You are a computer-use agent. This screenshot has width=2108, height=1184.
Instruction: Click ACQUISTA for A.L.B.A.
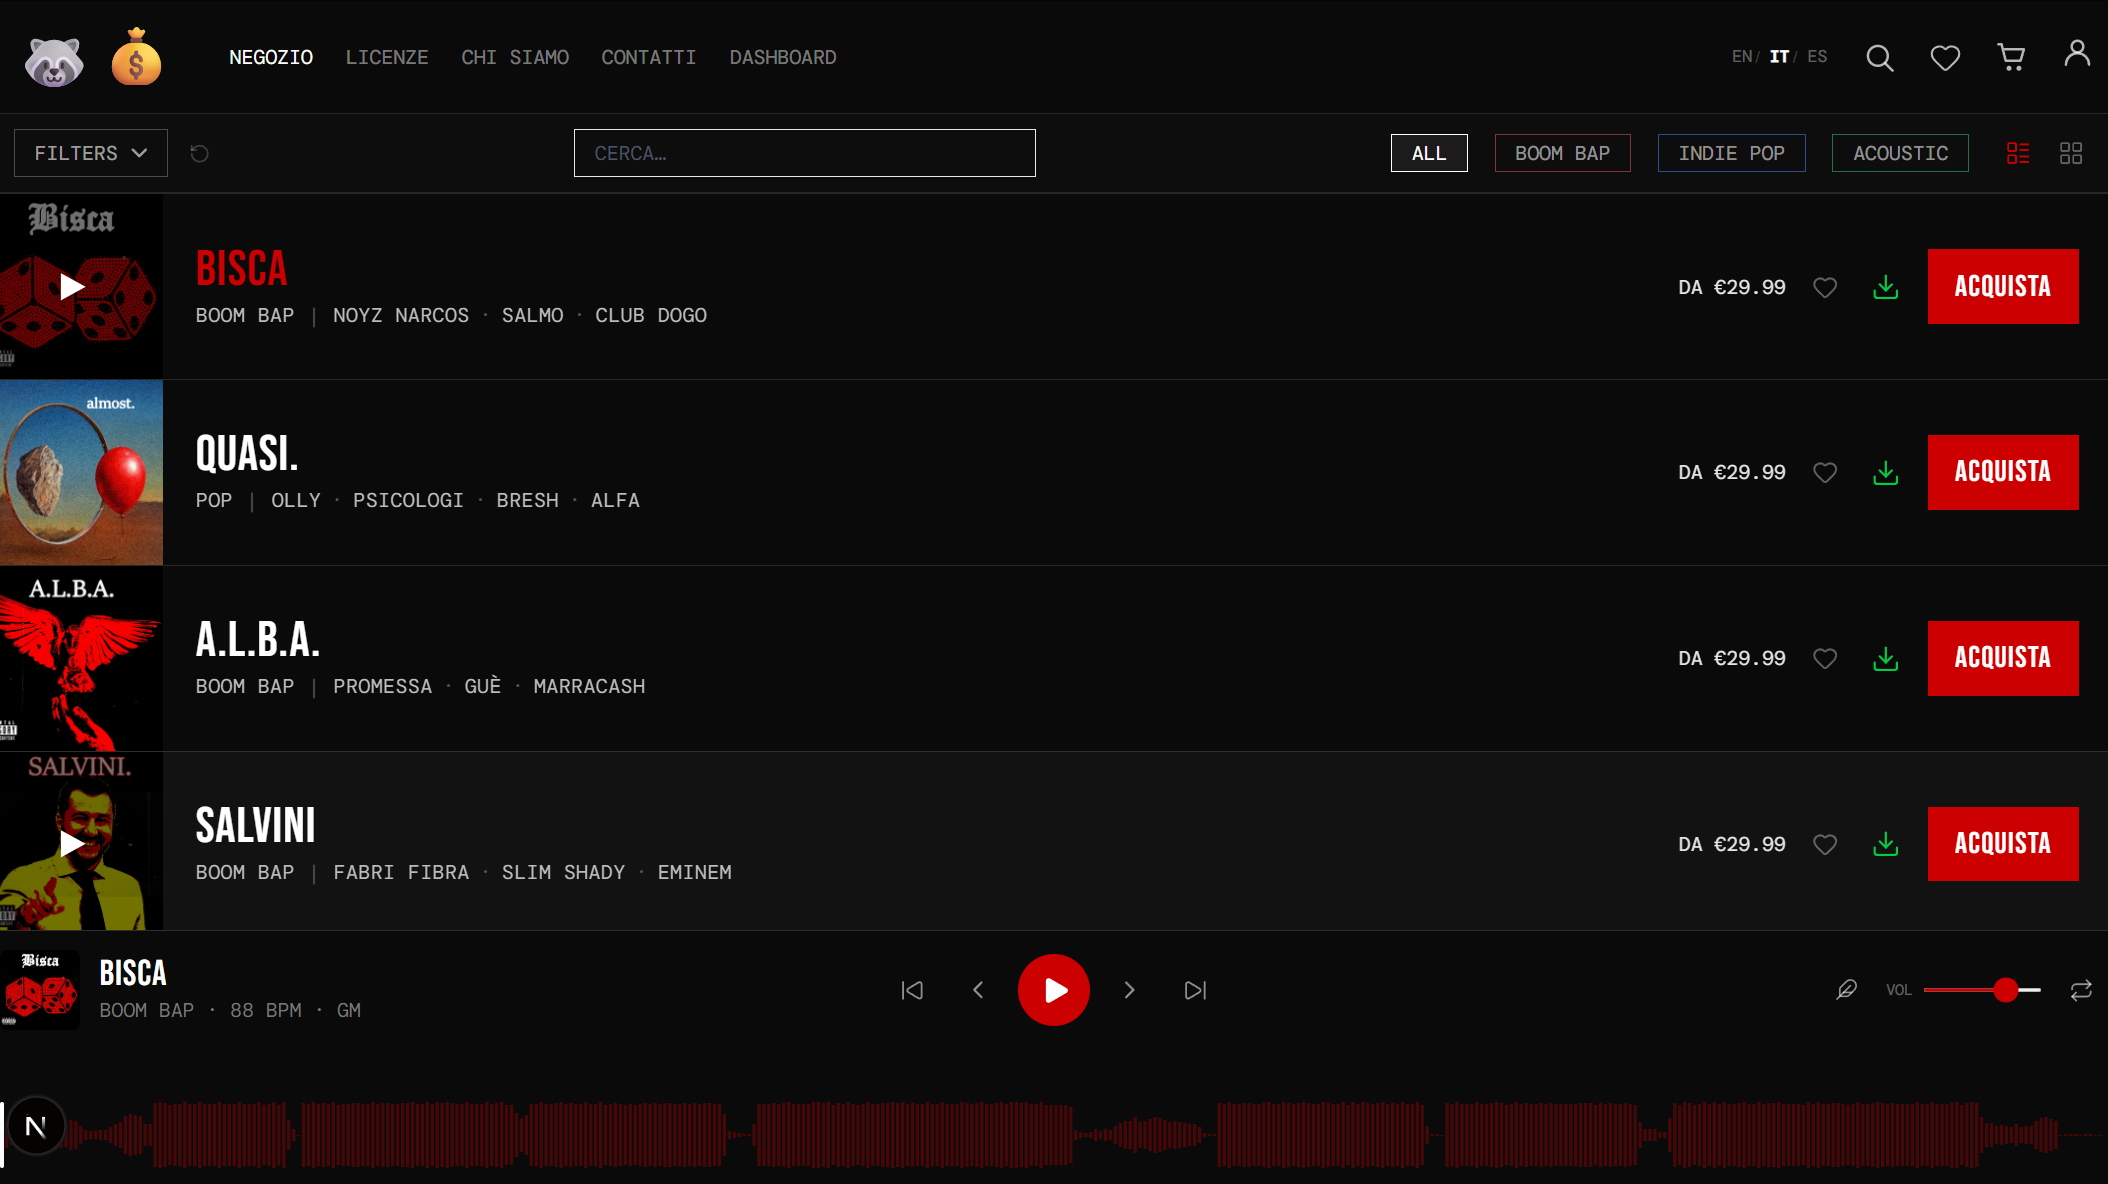(2003, 658)
